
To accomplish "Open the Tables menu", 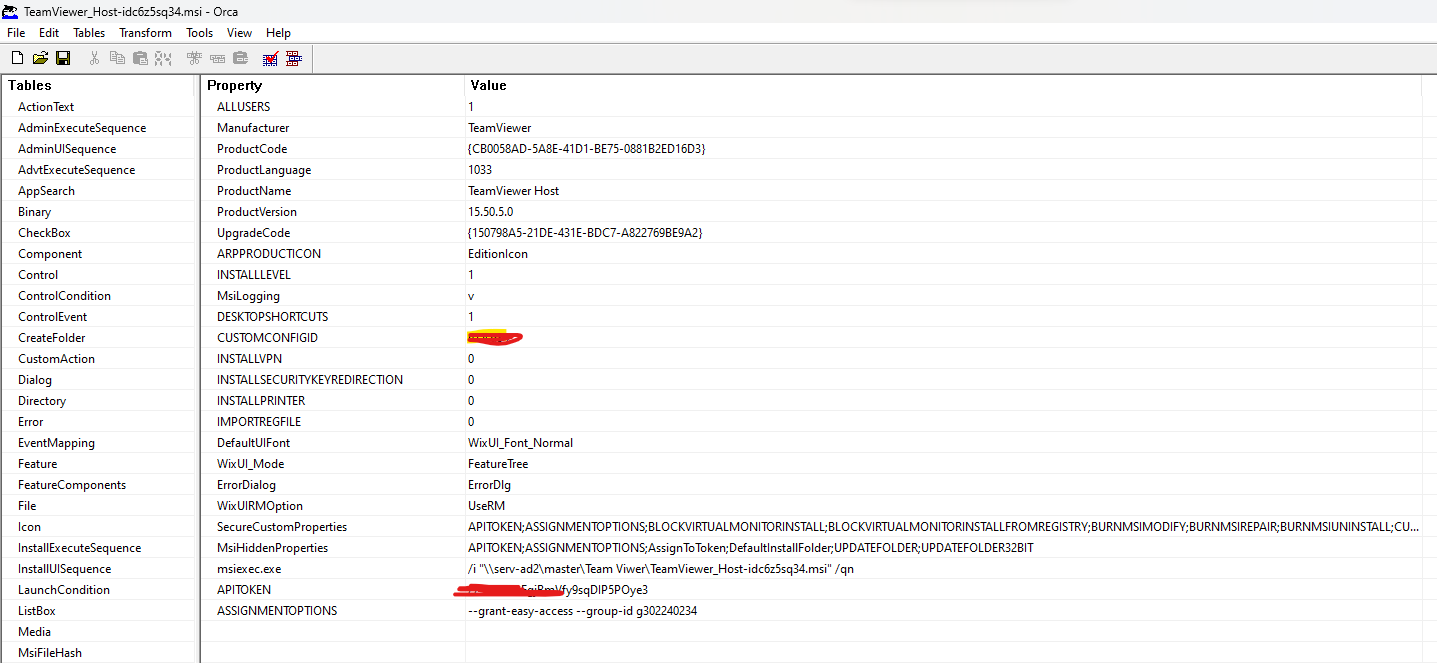I will [89, 32].
